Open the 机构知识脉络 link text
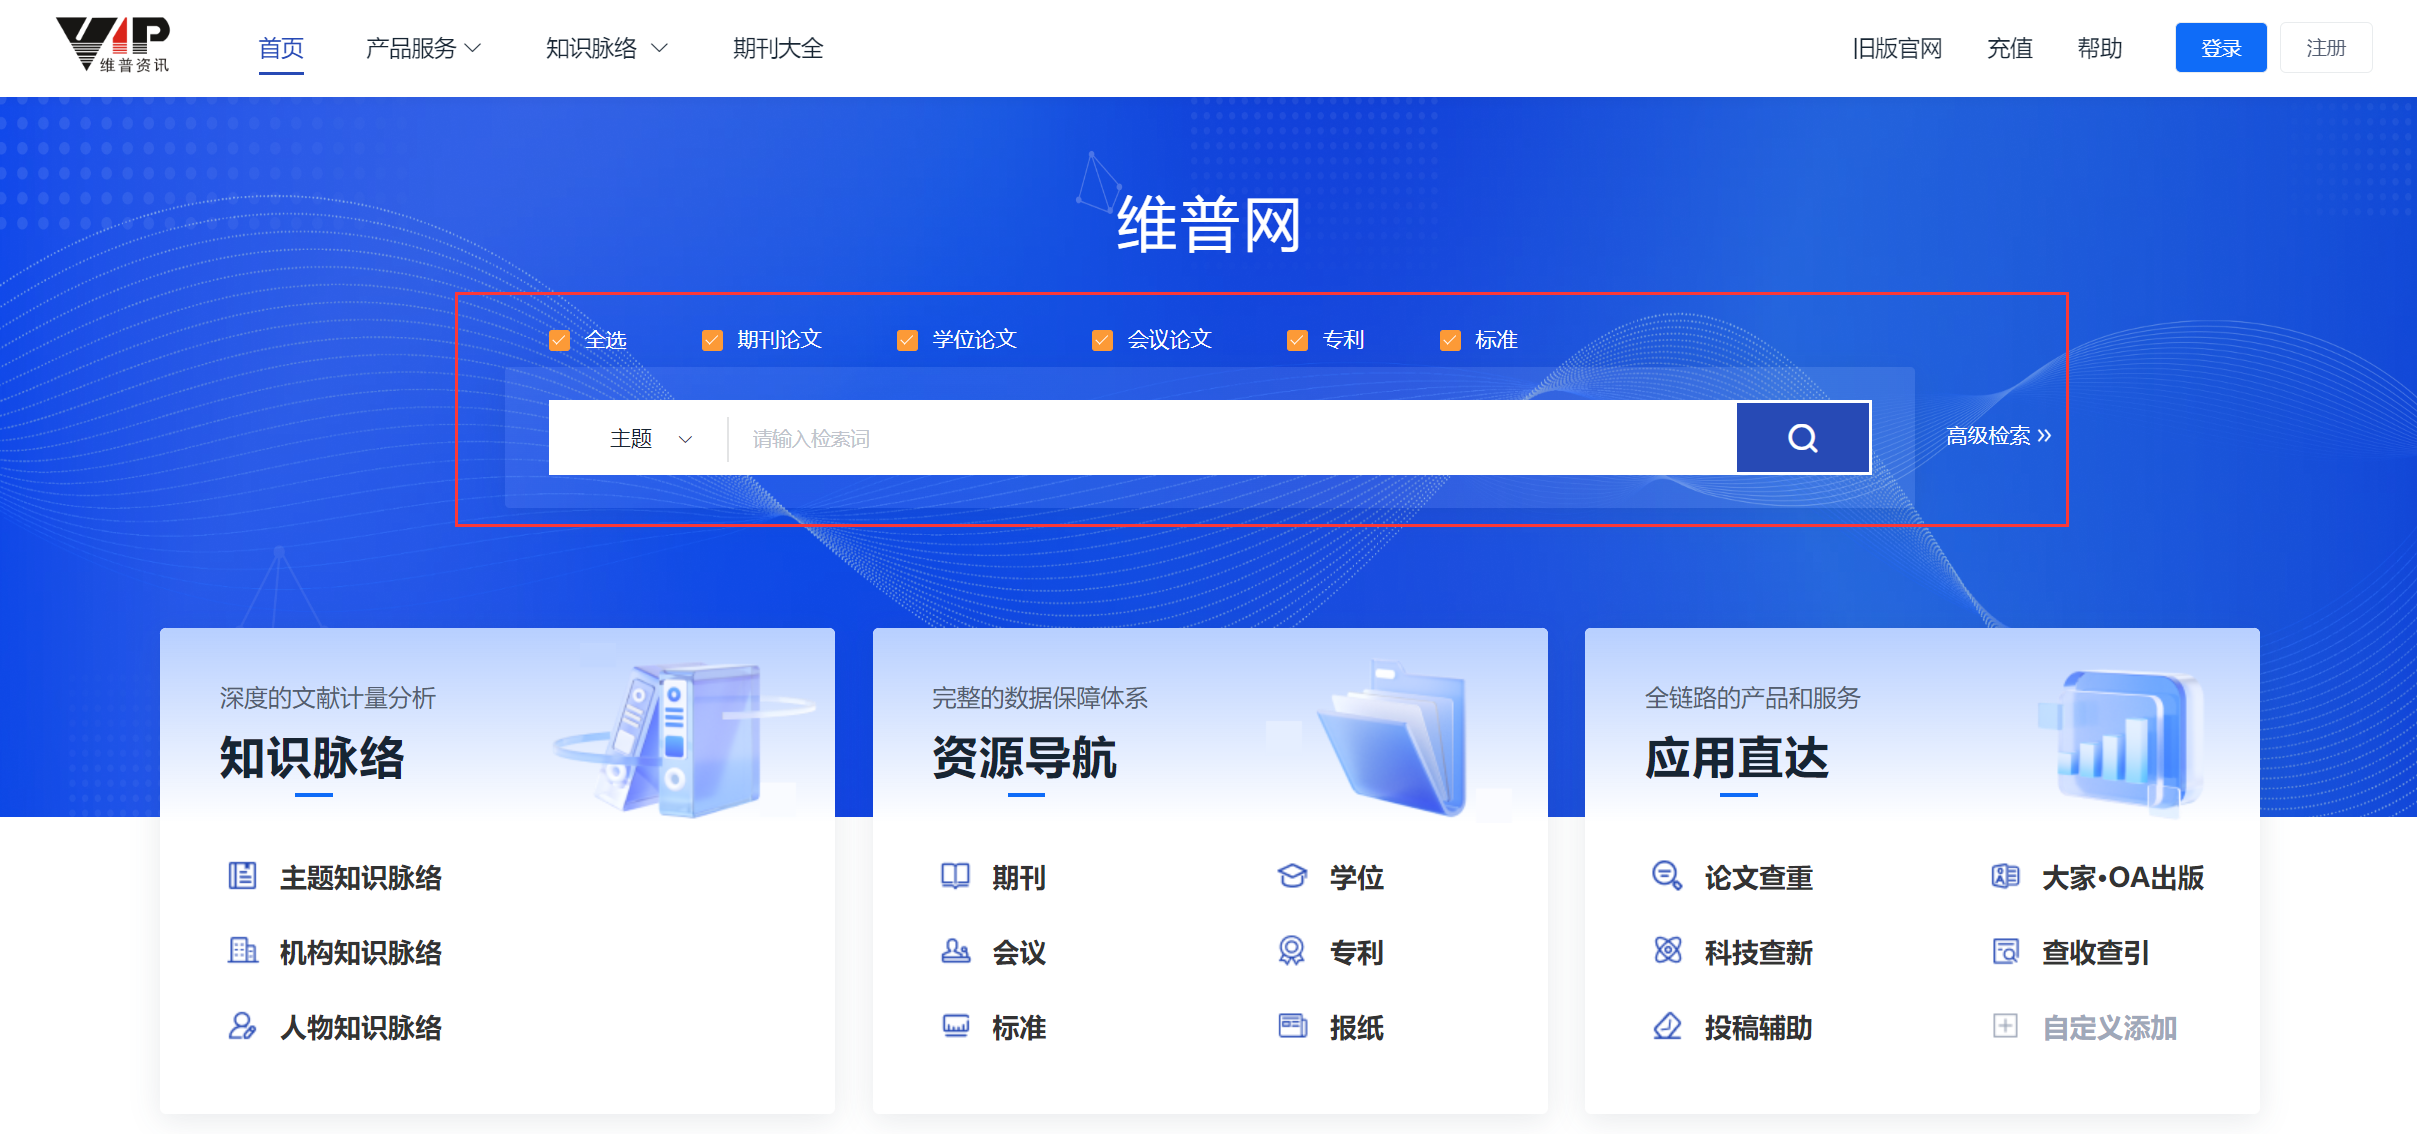The width and height of the screenshot is (2417, 1134). click(361, 952)
